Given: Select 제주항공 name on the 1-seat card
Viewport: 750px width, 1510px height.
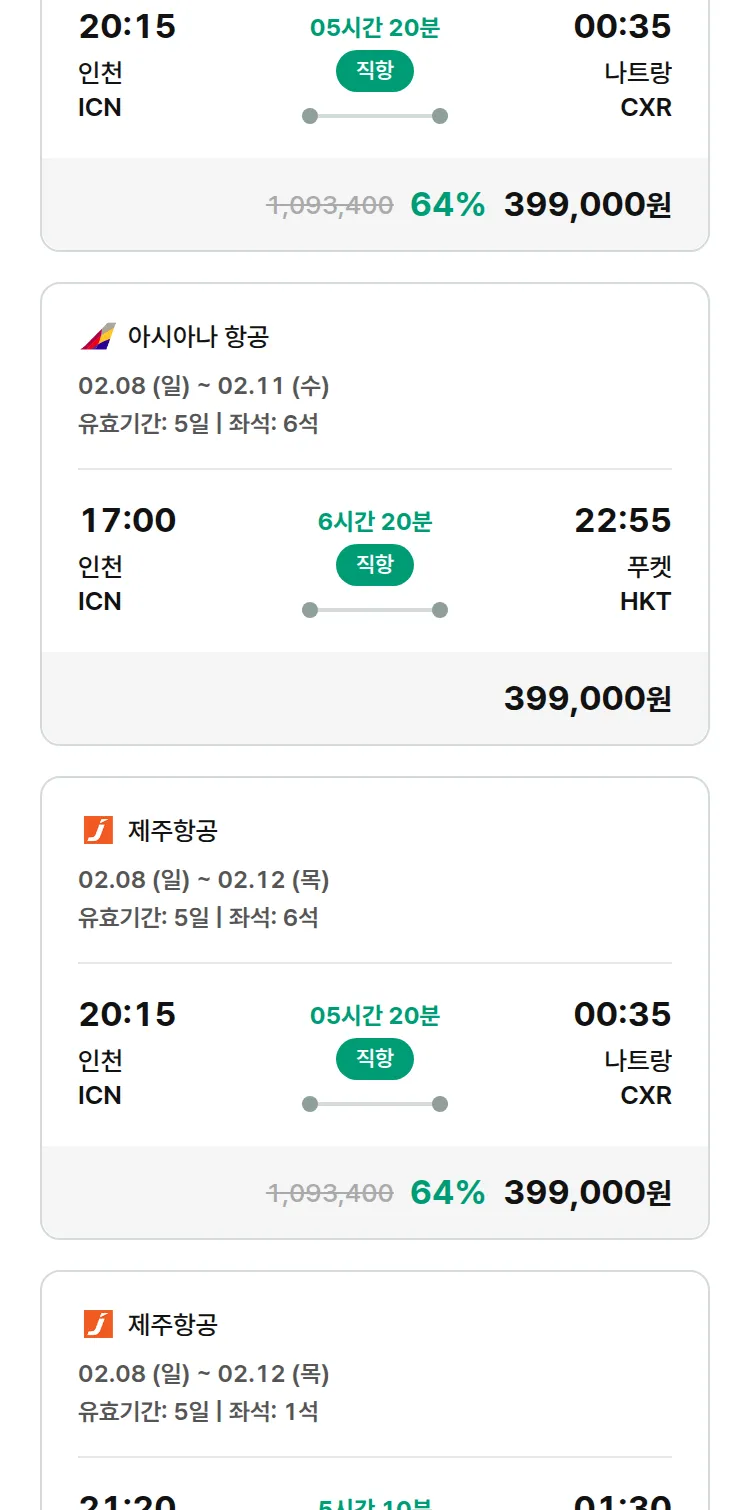Looking at the screenshot, I should pos(173,1324).
